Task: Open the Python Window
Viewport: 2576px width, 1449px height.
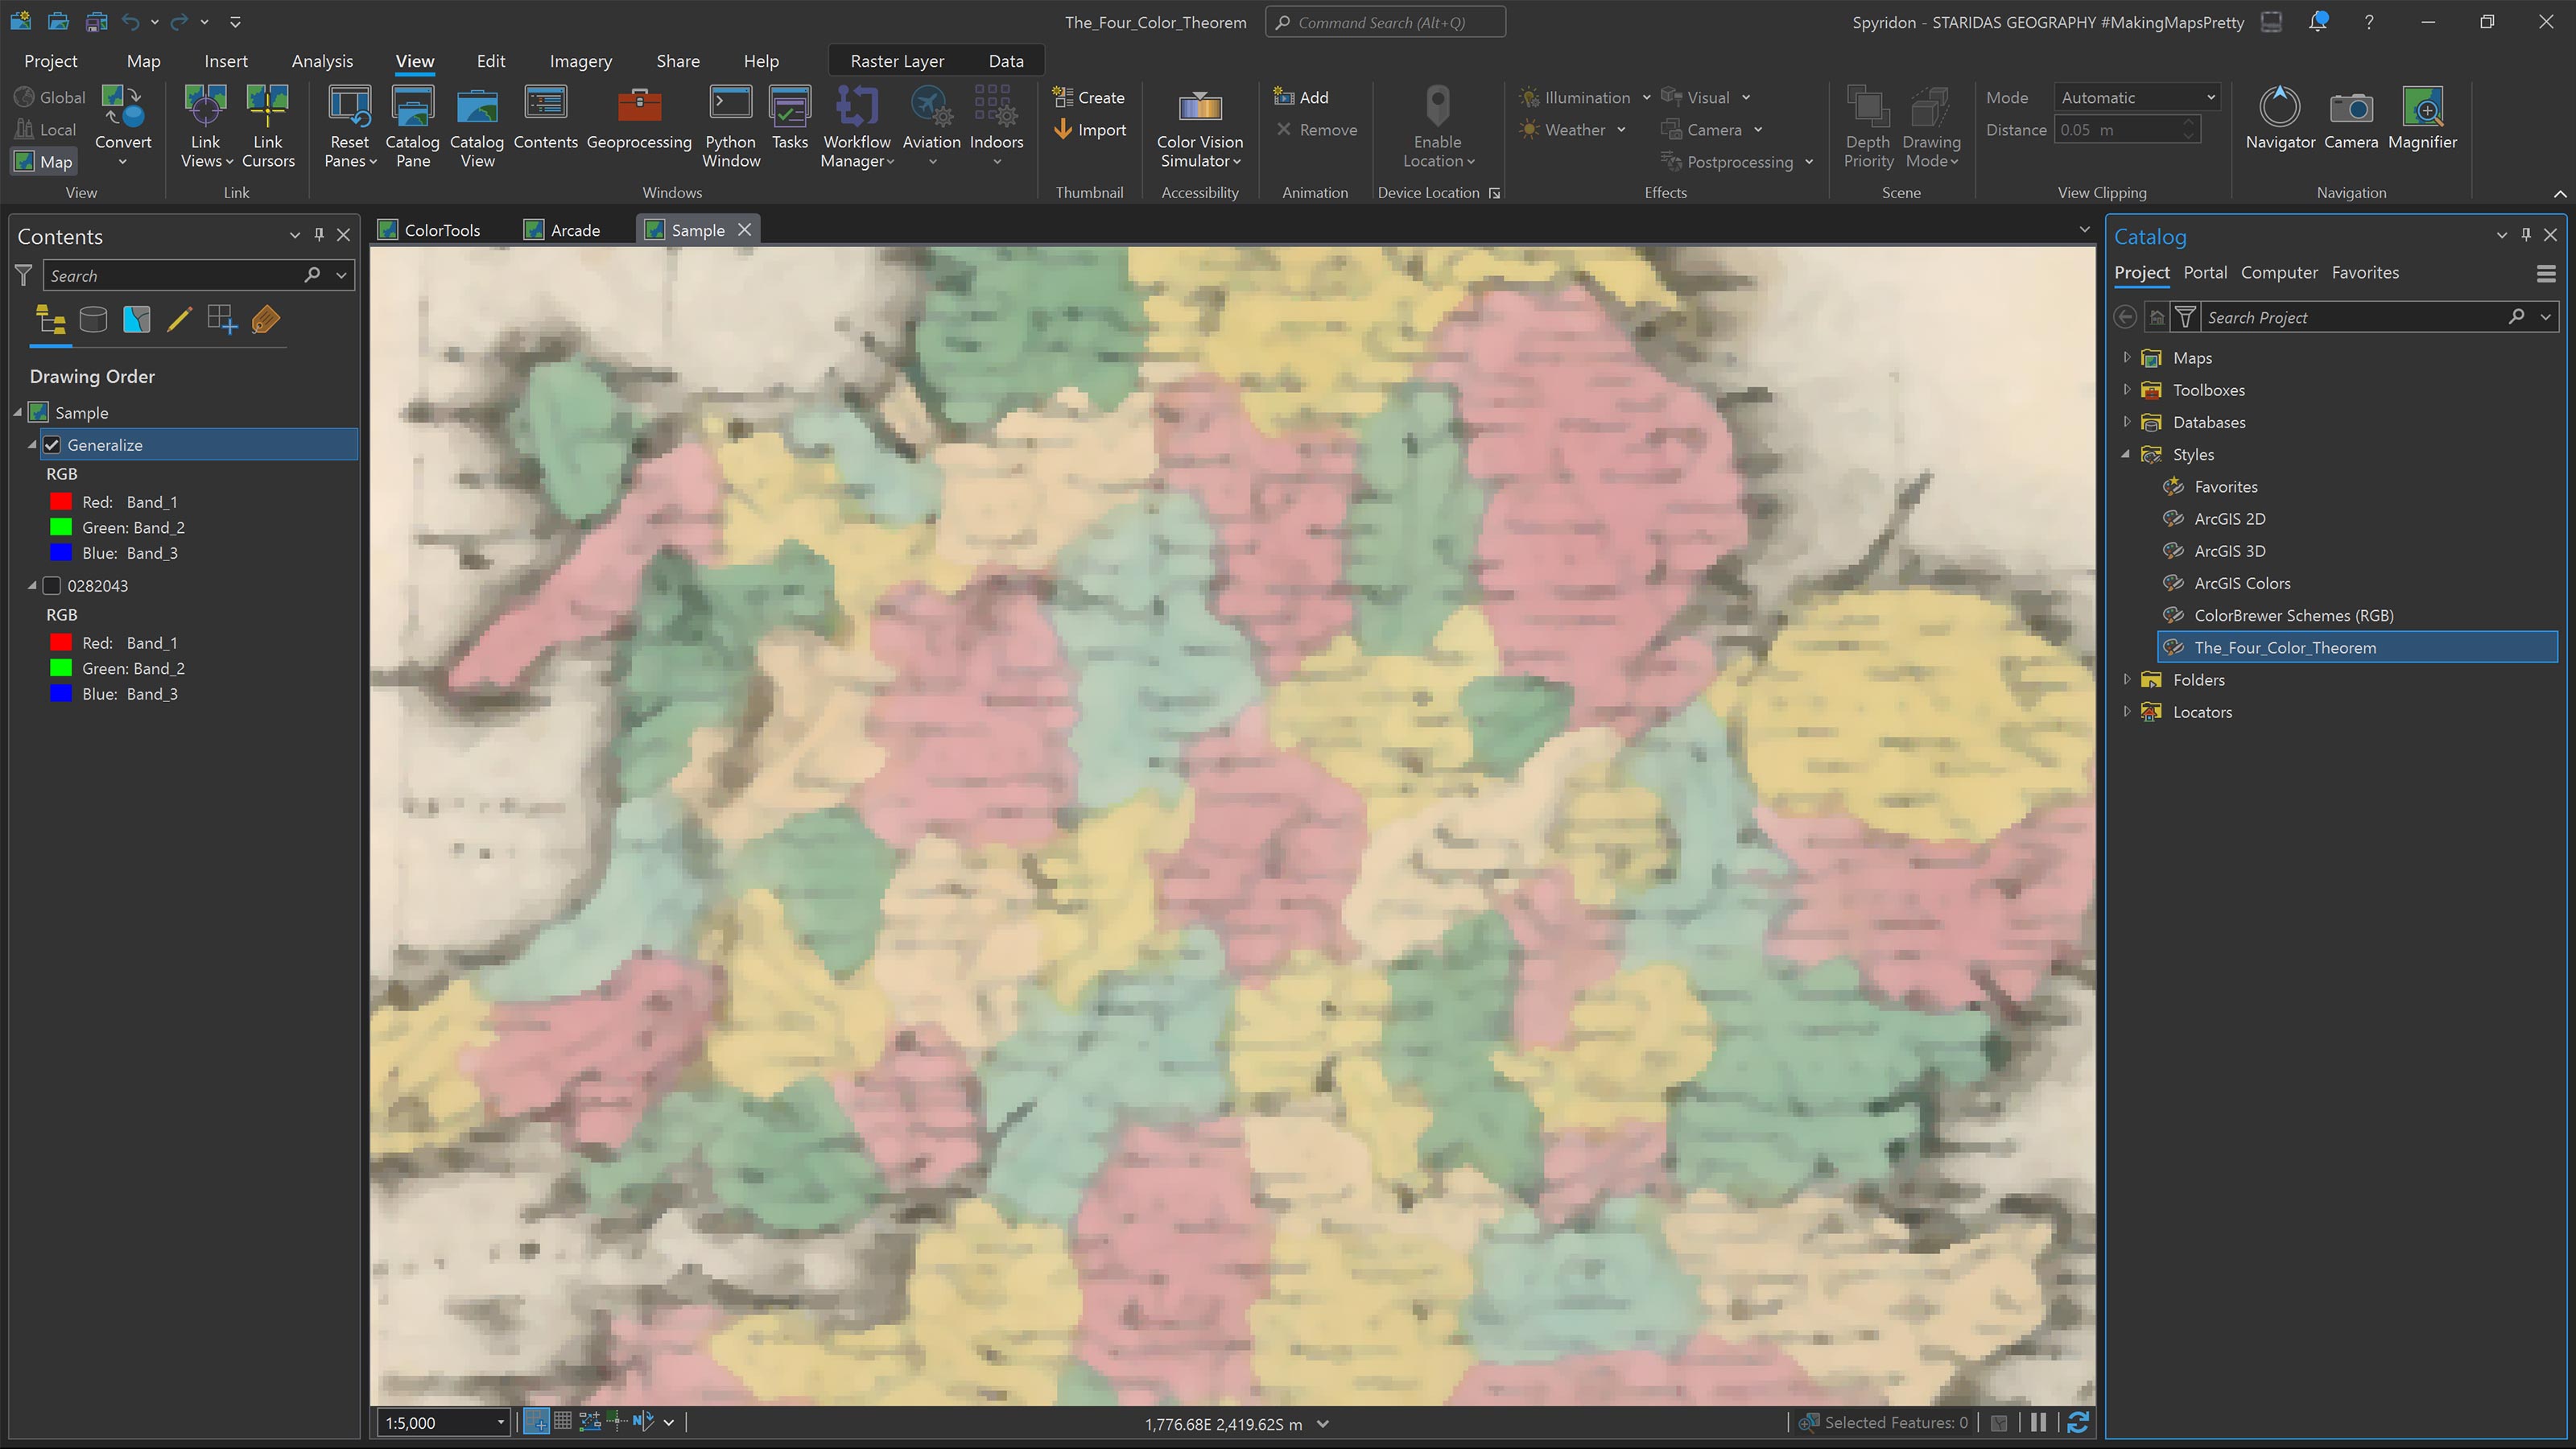Action: (731, 126)
